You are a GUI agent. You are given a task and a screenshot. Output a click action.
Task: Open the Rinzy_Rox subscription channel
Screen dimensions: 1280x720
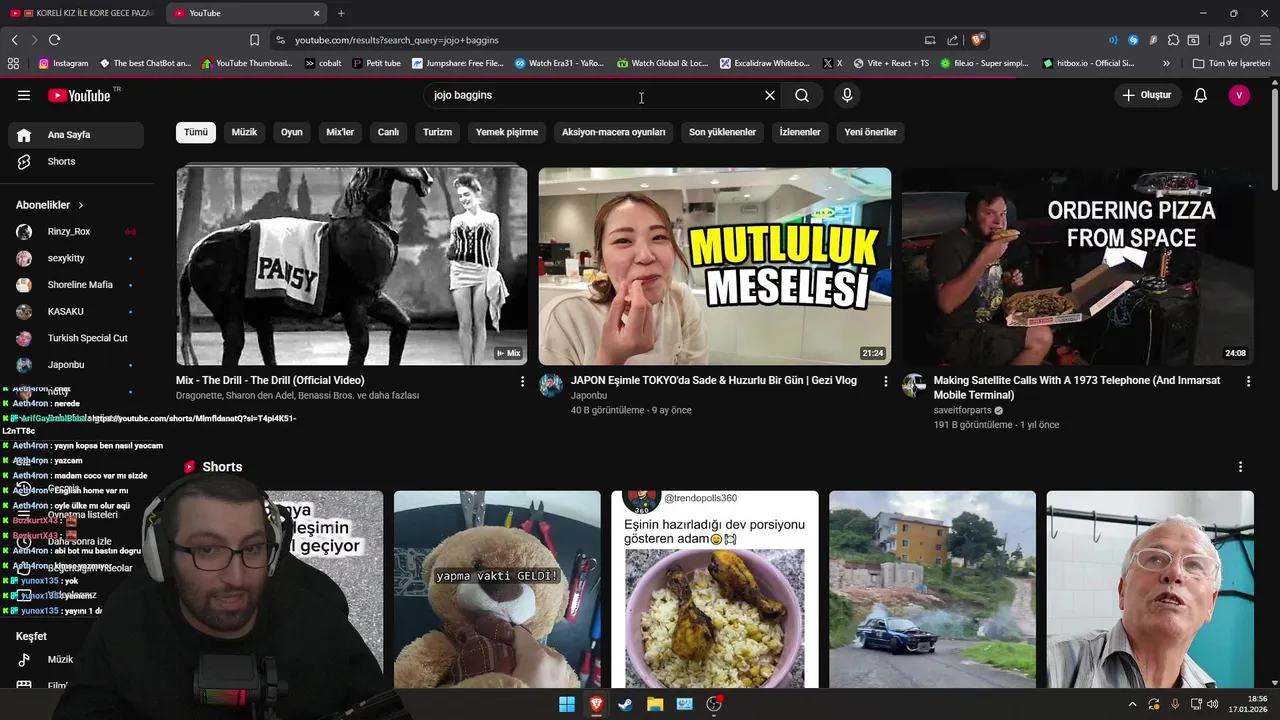76,231
